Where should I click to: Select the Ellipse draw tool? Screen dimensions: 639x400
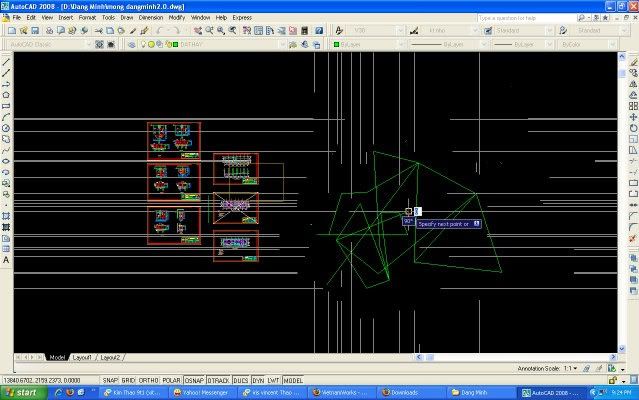(x=6, y=161)
